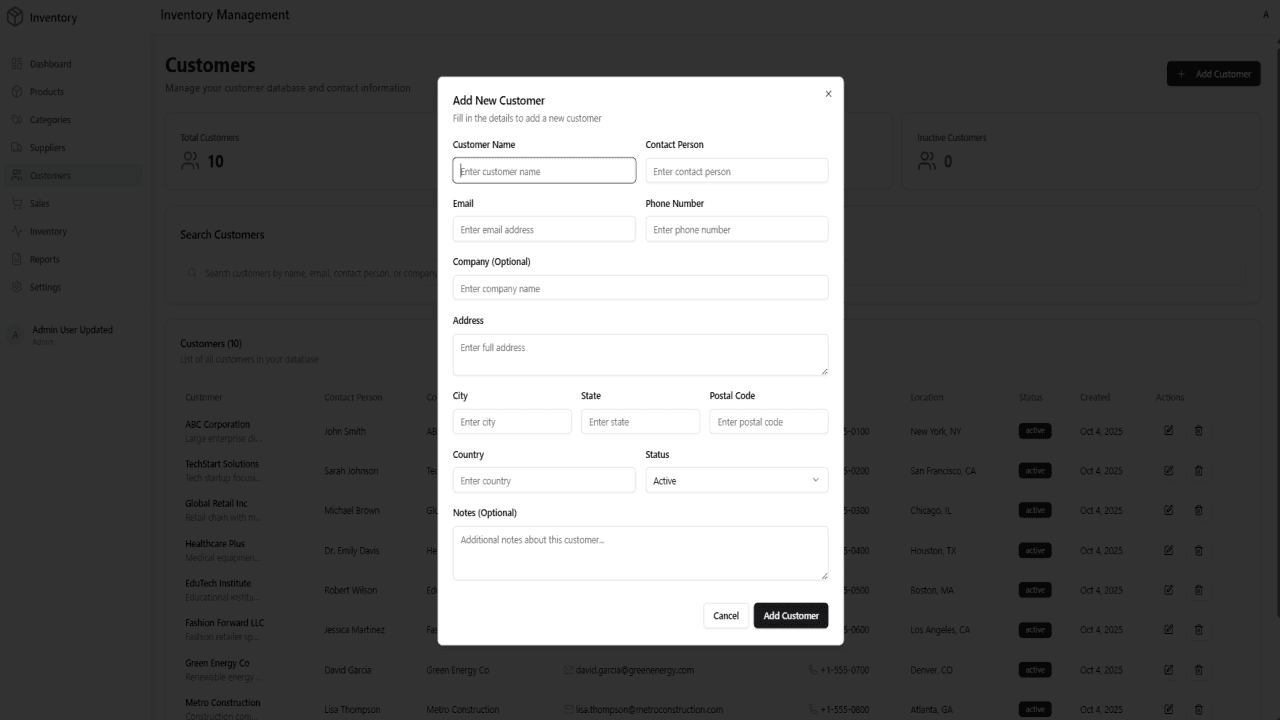Image resolution: width=1280 pixels, height=720 pixels.
Task: Delete the Healthcare Plus customer
Action: 1199,550
